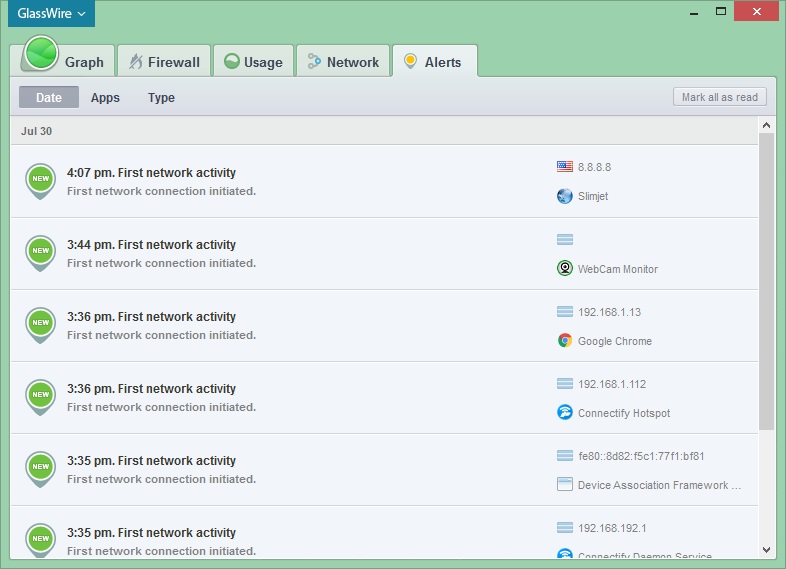Screen dimensions: 786x569
Task: Minimize the GlassWire window
Action: point(694,13)
